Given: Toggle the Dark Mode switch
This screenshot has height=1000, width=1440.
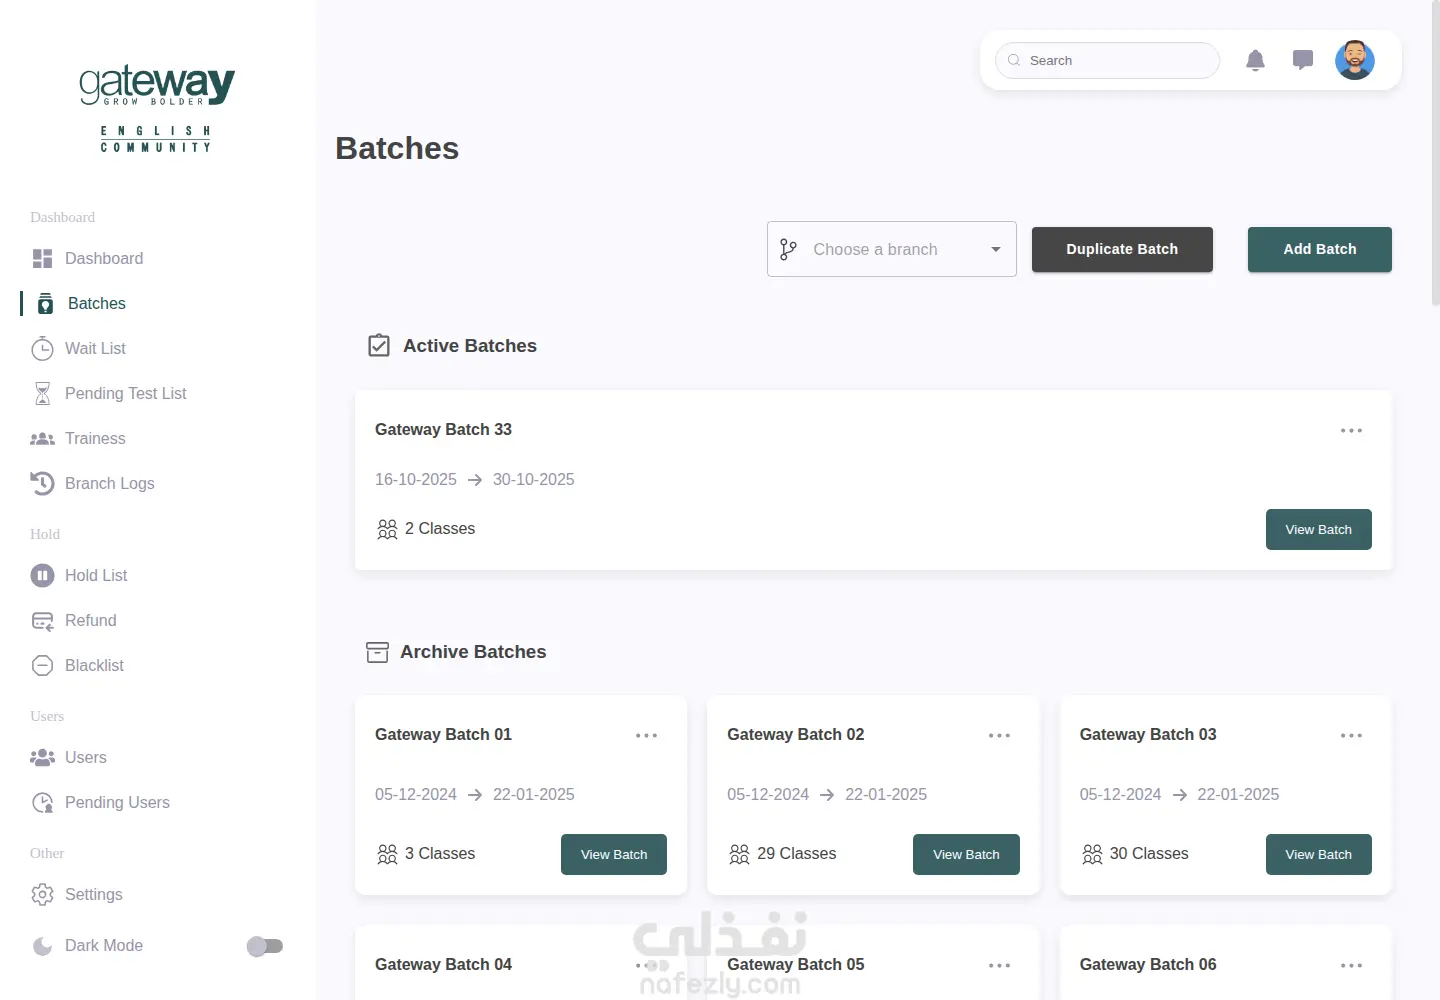Looking at the screenshot, I should tap(265, 946).
